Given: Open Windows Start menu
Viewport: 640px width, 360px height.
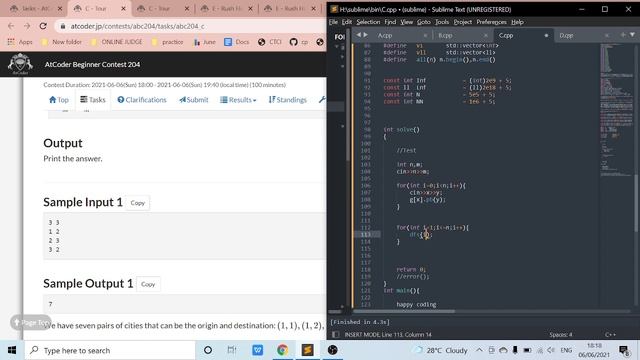Looking at the screenshot, I should (12, 350).
